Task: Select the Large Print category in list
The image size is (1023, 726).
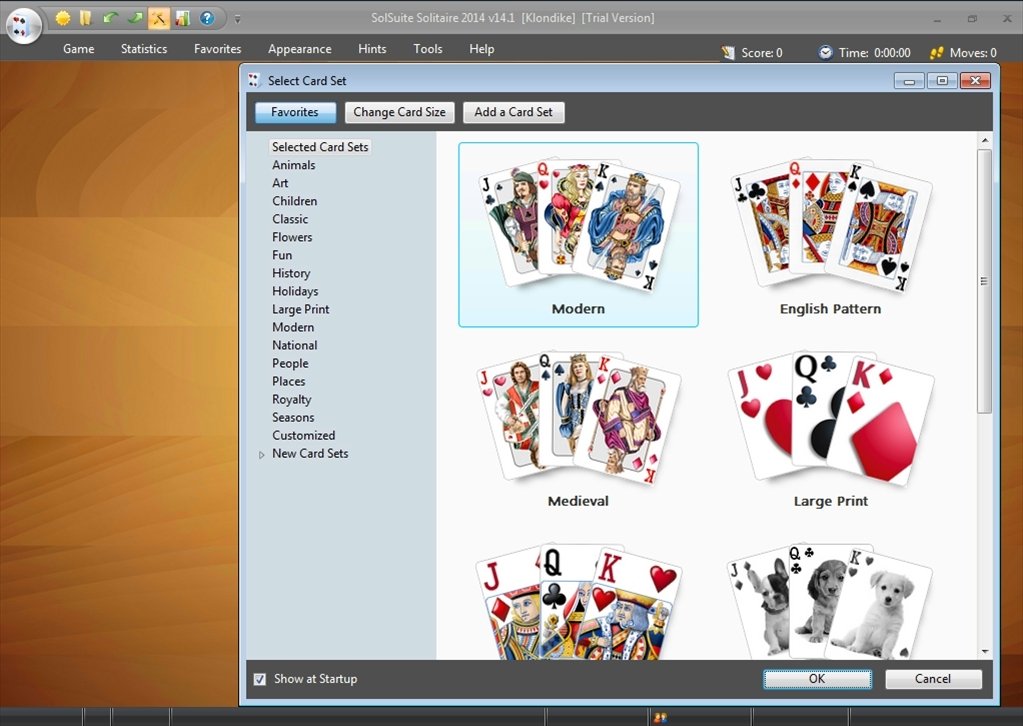Action: point(300,309)
